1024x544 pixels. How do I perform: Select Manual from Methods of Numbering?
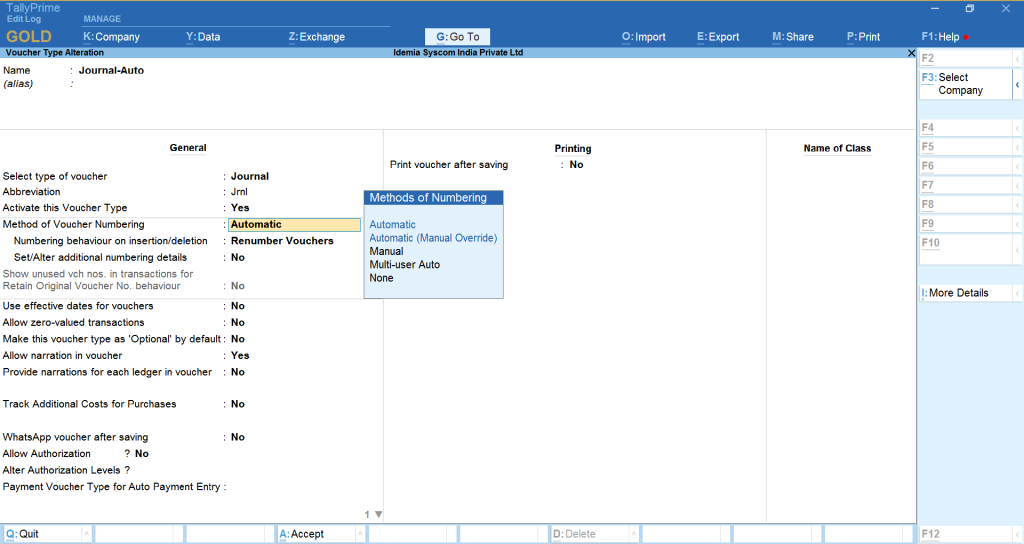coord(386,252)
